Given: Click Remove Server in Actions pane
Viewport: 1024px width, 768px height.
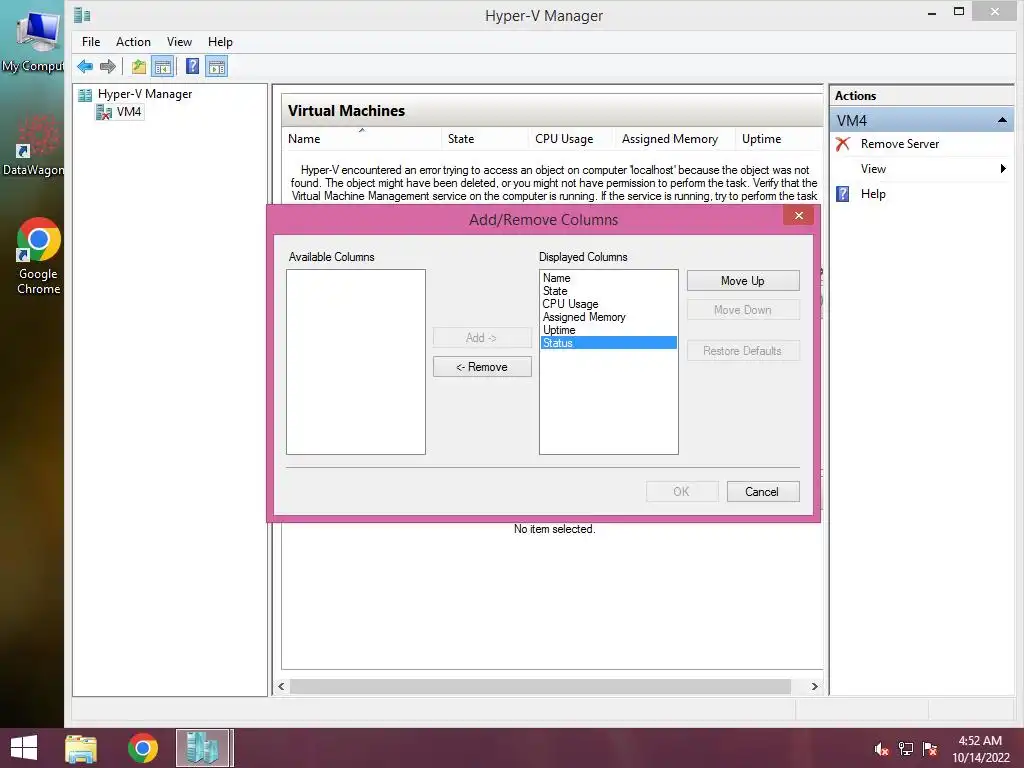Looking at the screenshot, I should (899, 144).
